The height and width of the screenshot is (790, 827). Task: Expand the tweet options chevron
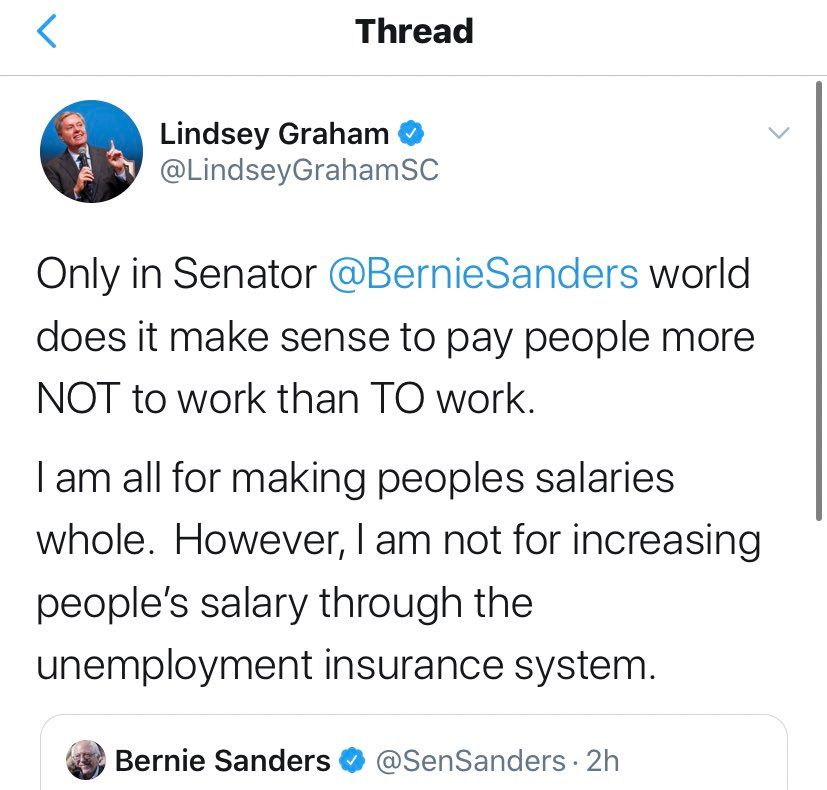777,133
